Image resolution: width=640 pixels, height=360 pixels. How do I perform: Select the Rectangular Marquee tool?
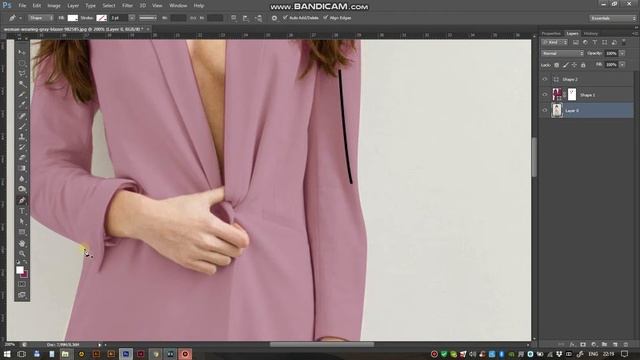pyautogui.click(x=22, y=63)
